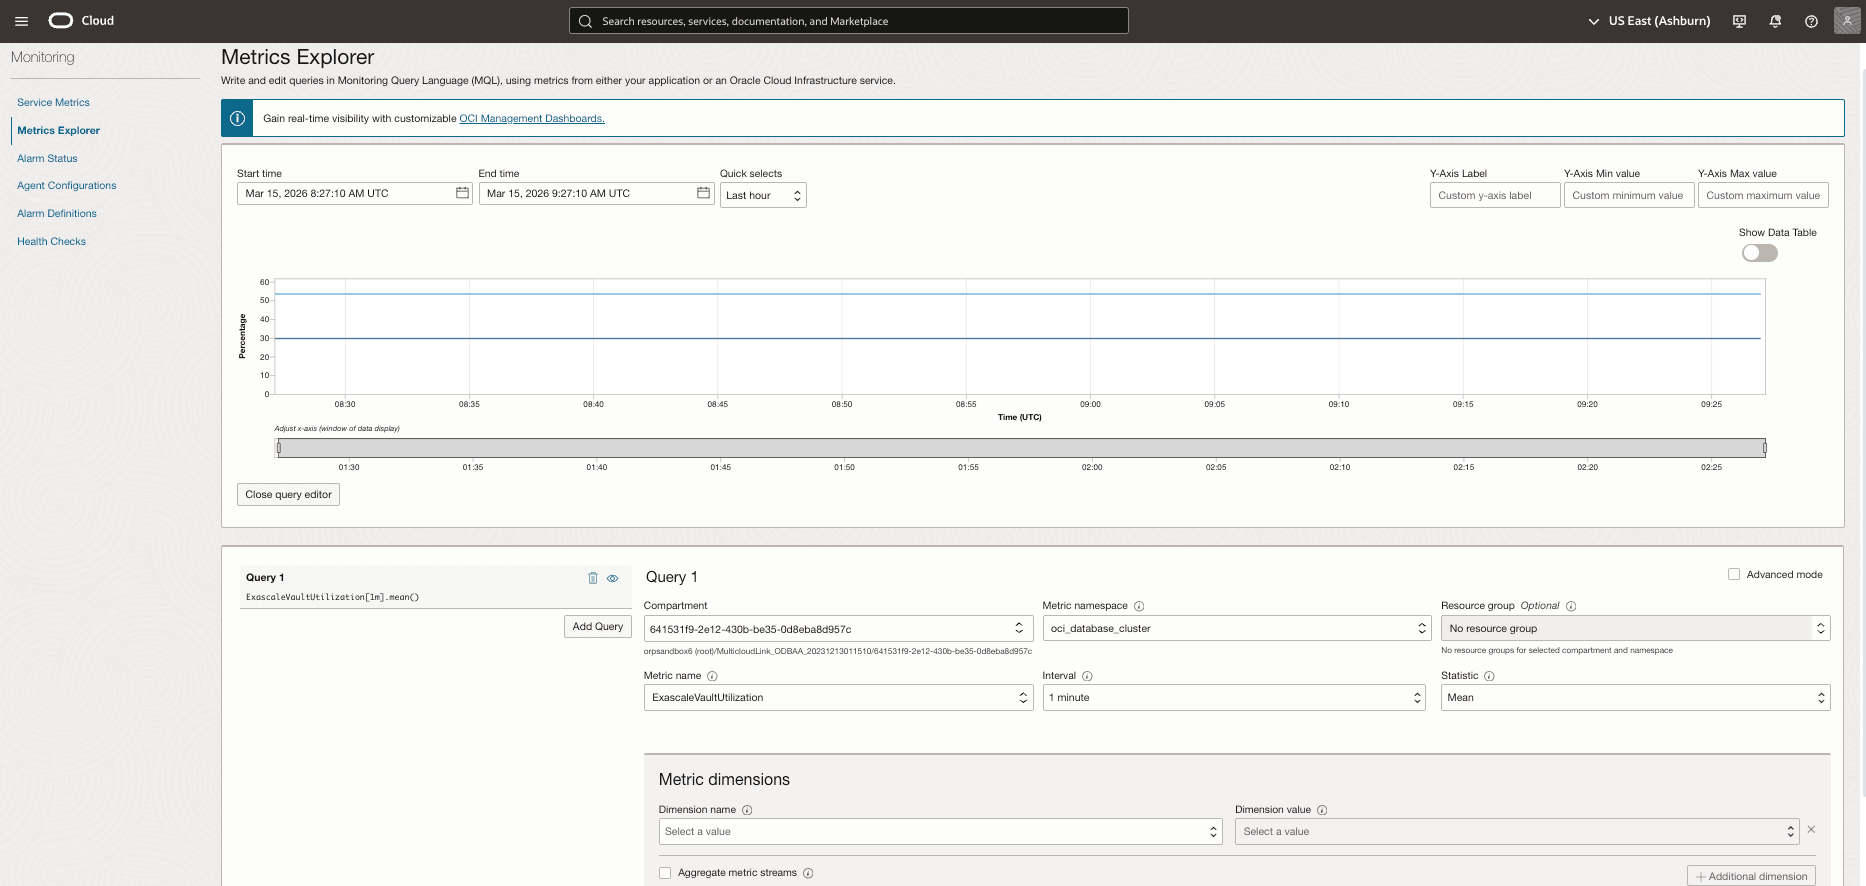Click the Y-Axis Label input
The image size is (1866, 886).
(1495, 195)
